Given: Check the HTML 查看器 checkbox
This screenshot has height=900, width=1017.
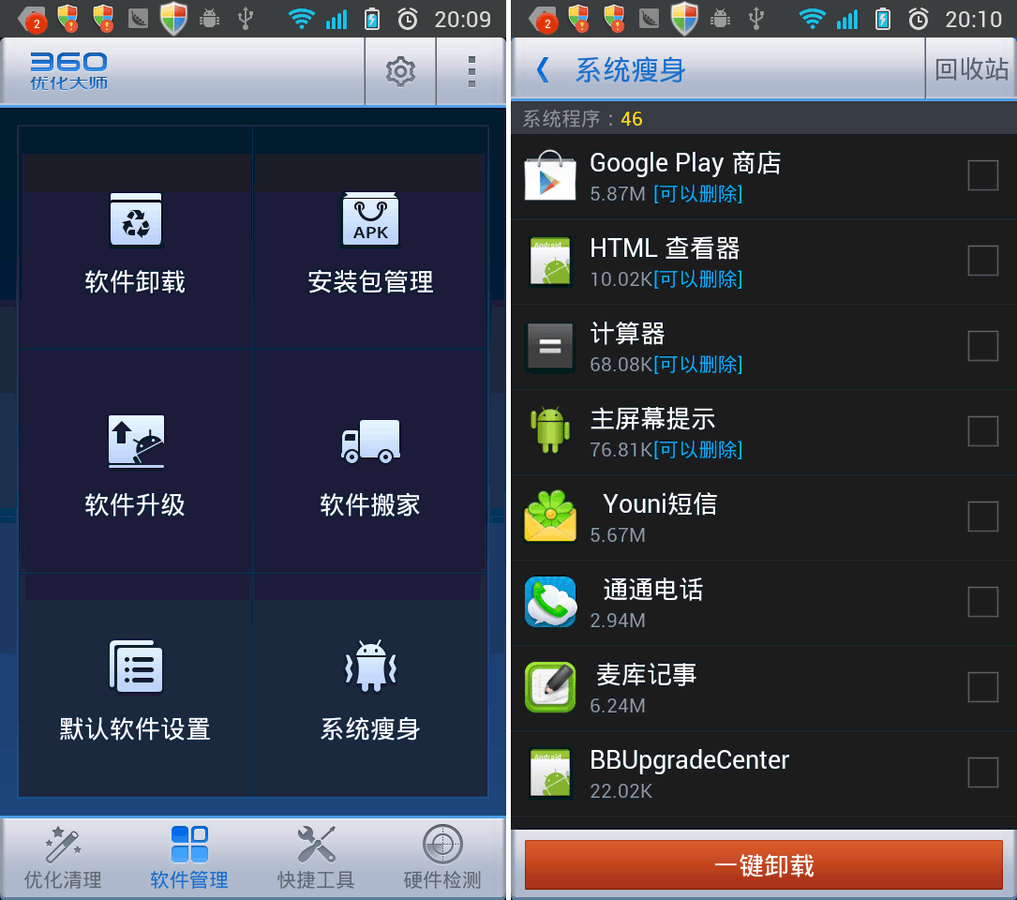Looking at the screenshot, I should pos(983,261).
